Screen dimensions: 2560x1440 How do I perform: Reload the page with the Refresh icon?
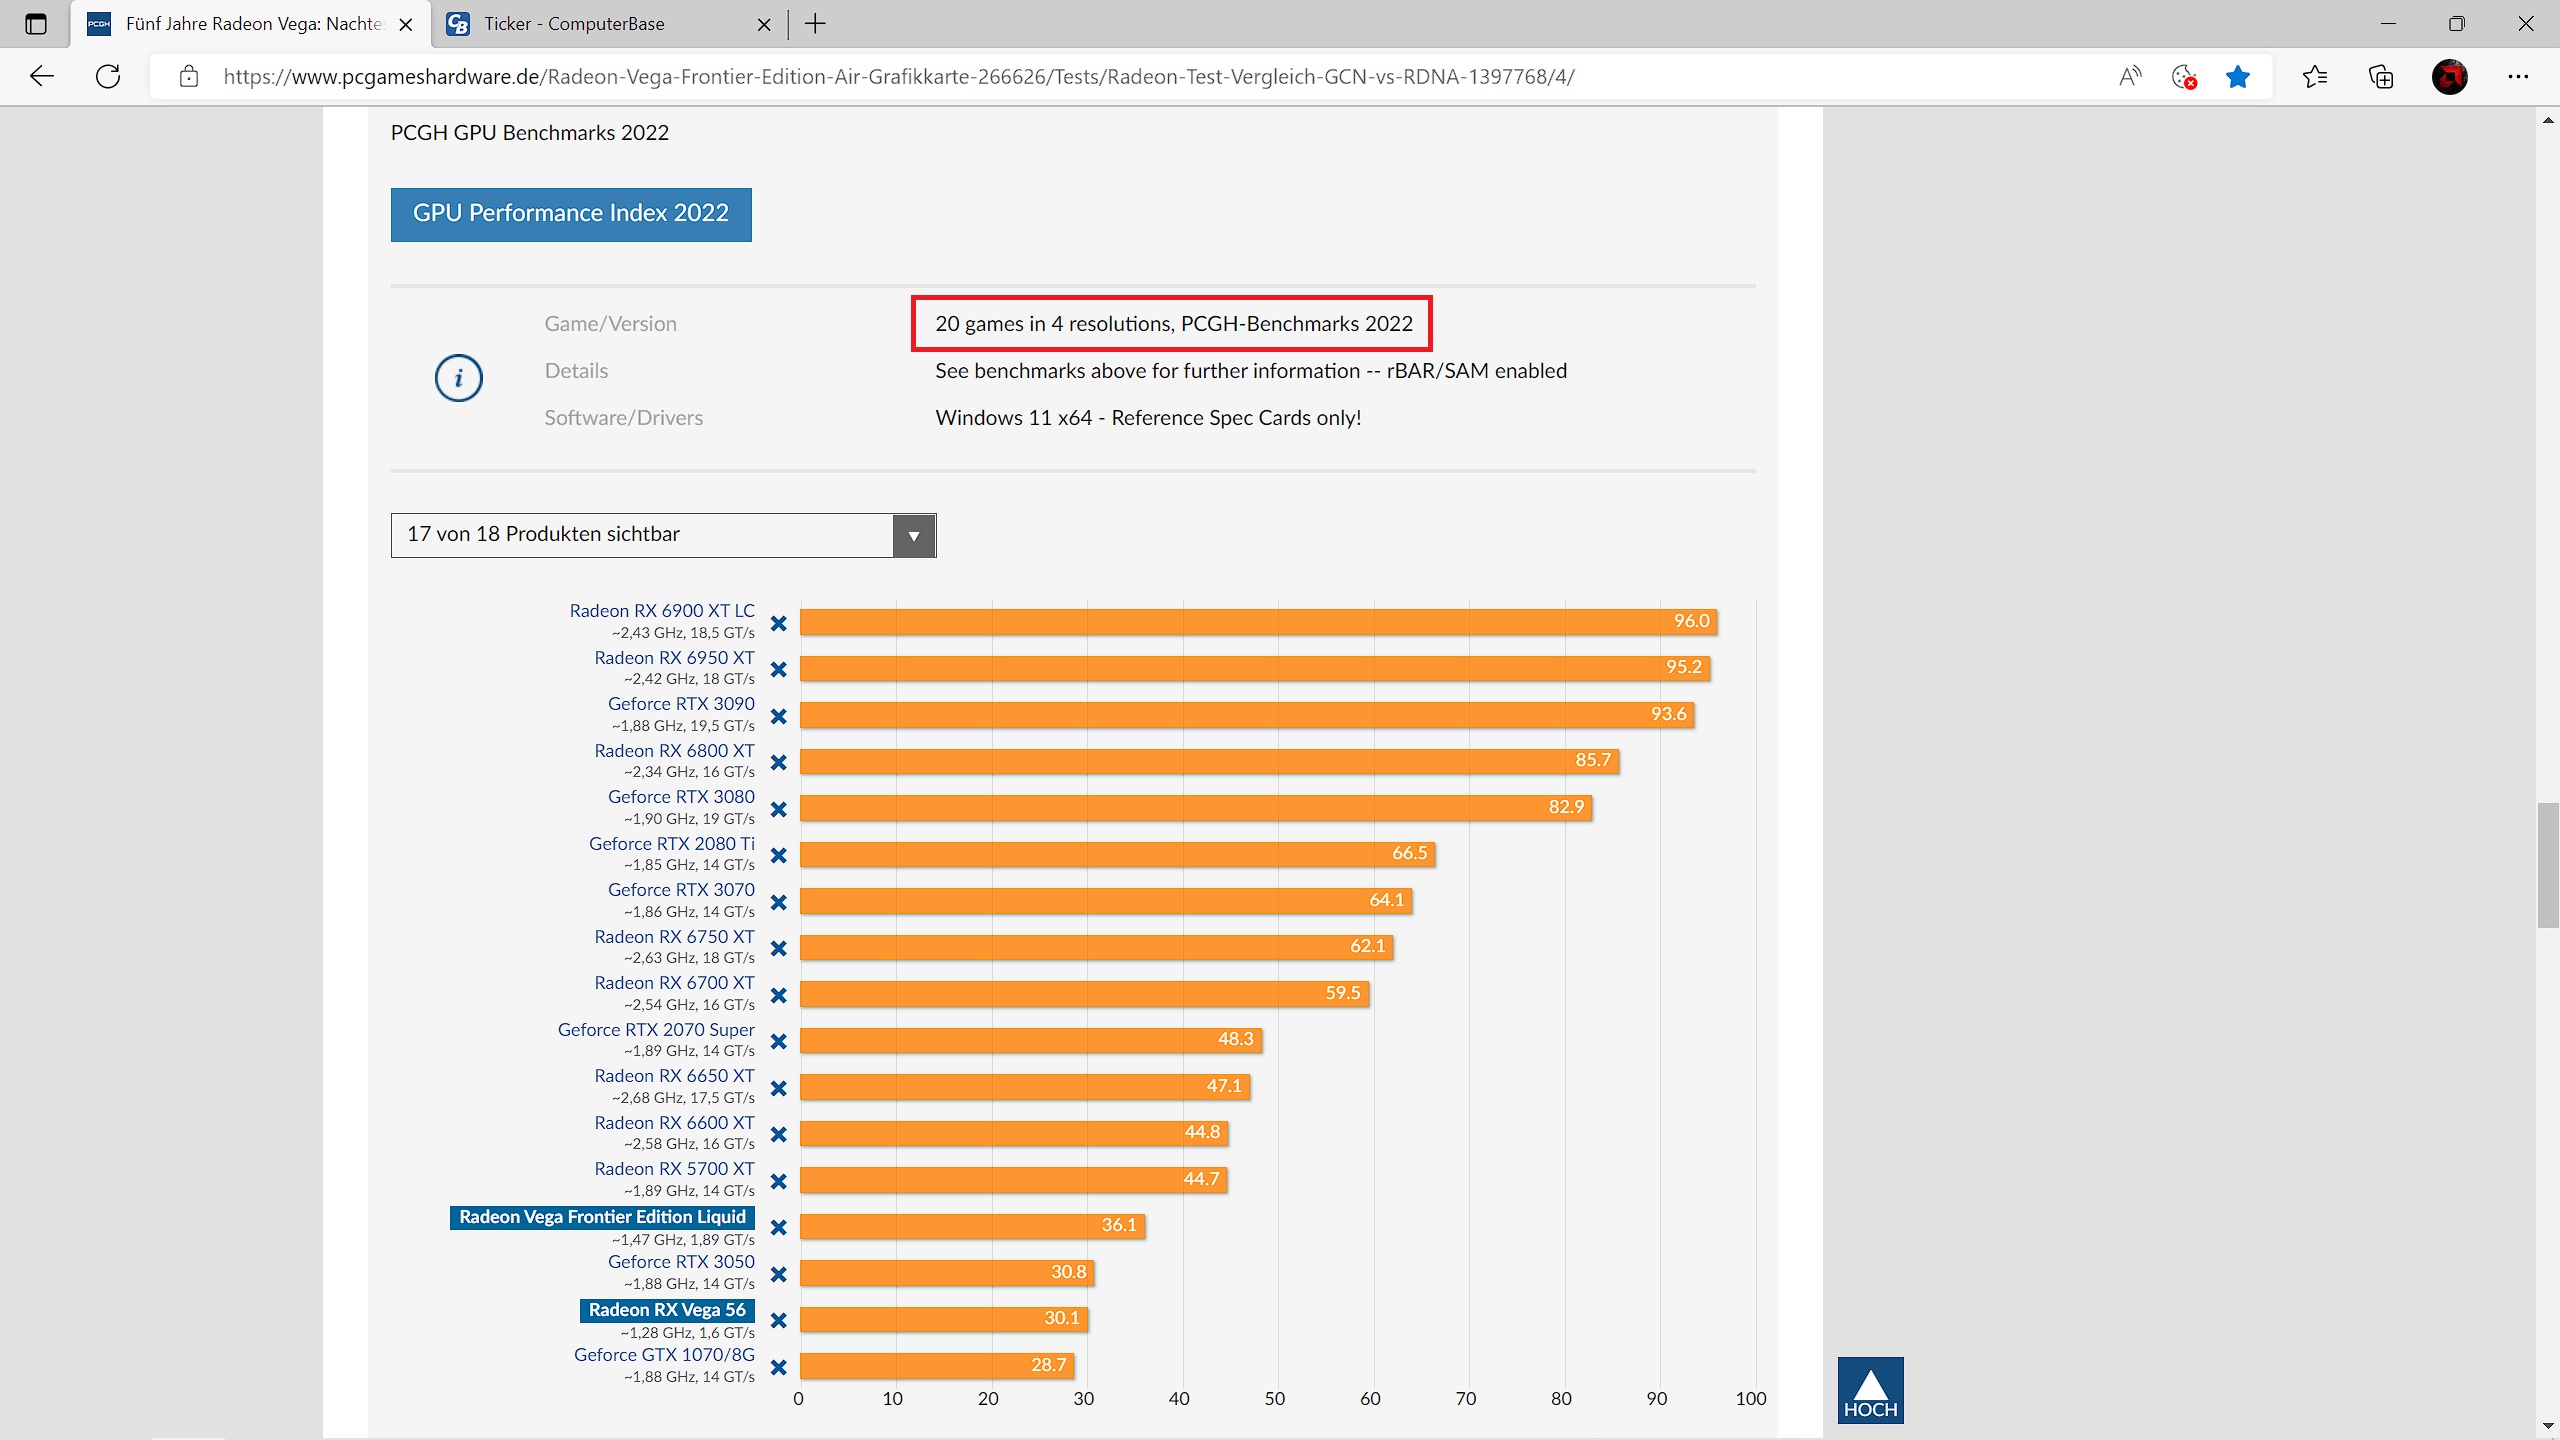click(108, 76)
